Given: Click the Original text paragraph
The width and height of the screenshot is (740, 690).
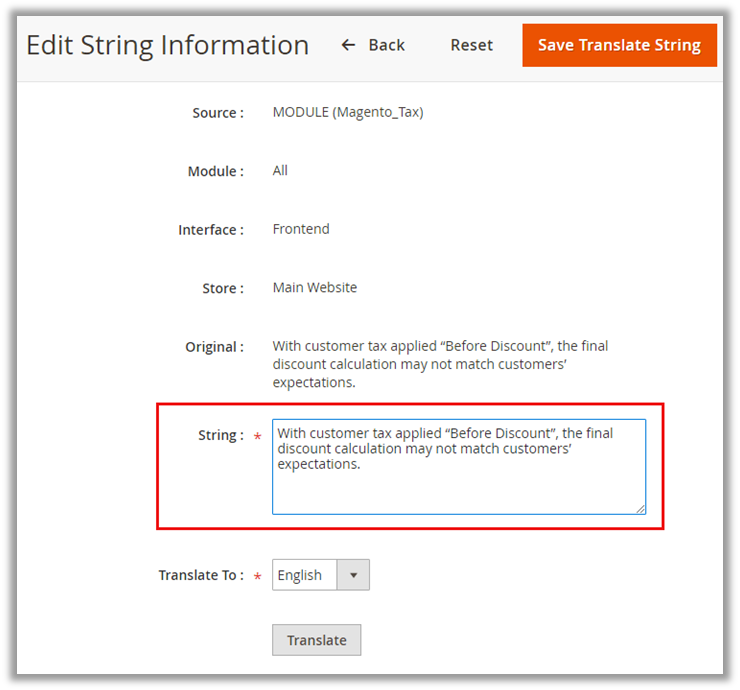Looking at the screenshot, I should tap(440, 364).
